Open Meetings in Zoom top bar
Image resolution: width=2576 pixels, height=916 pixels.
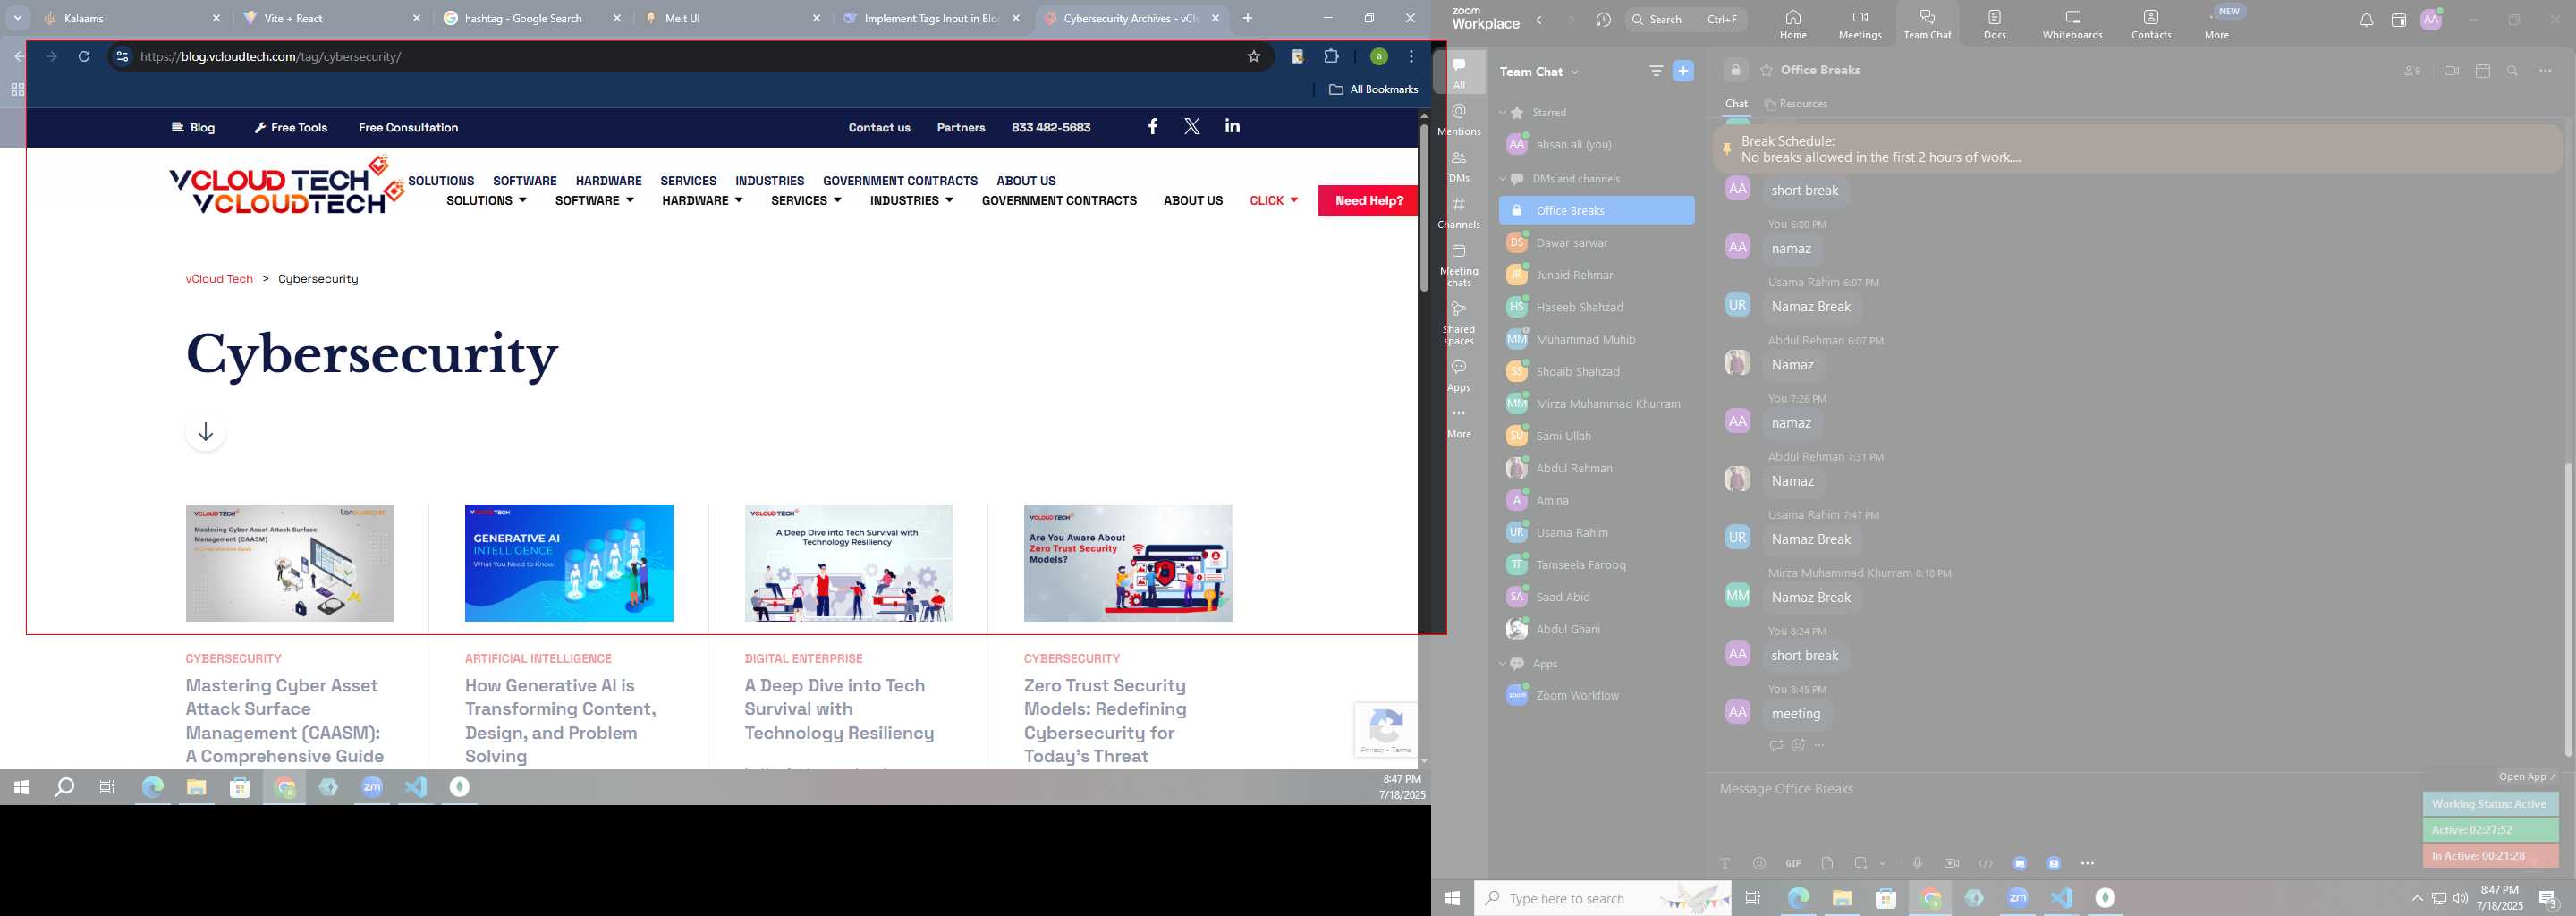pyautogui.click(x=1860, y=24)
